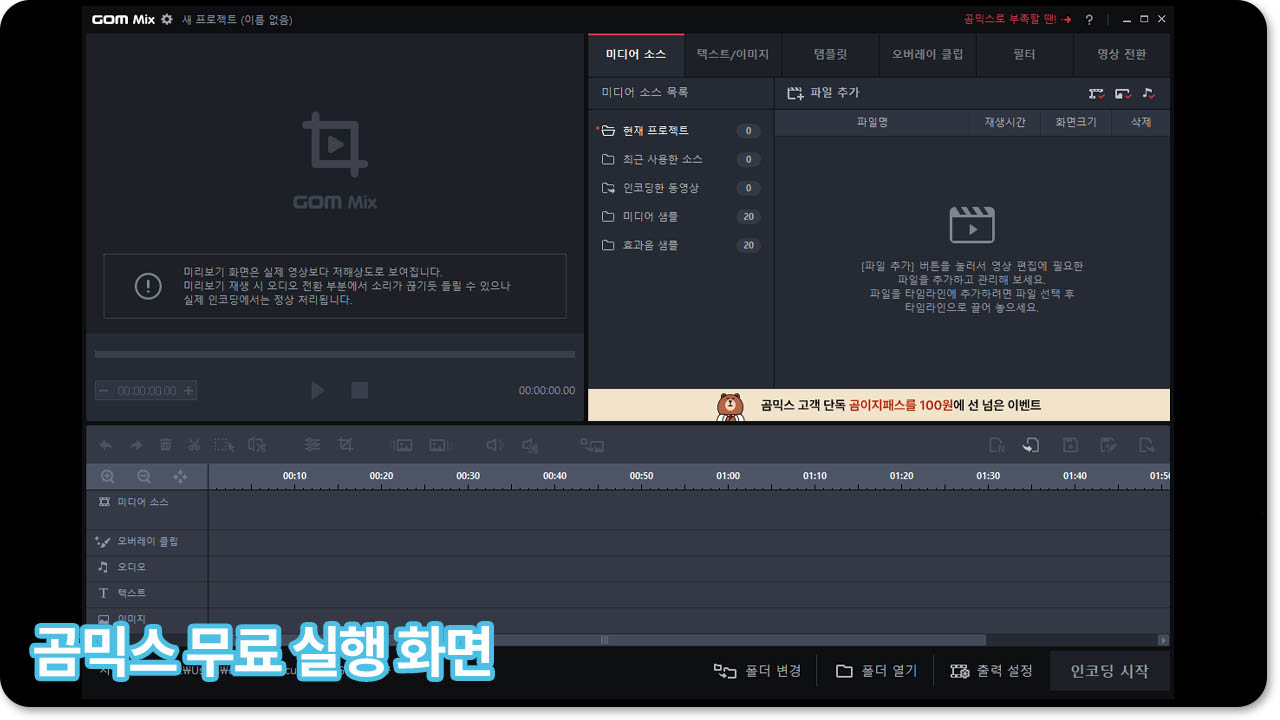Toggle mute using the speaker-off icon
The image size is (1280, 720).
530,444
